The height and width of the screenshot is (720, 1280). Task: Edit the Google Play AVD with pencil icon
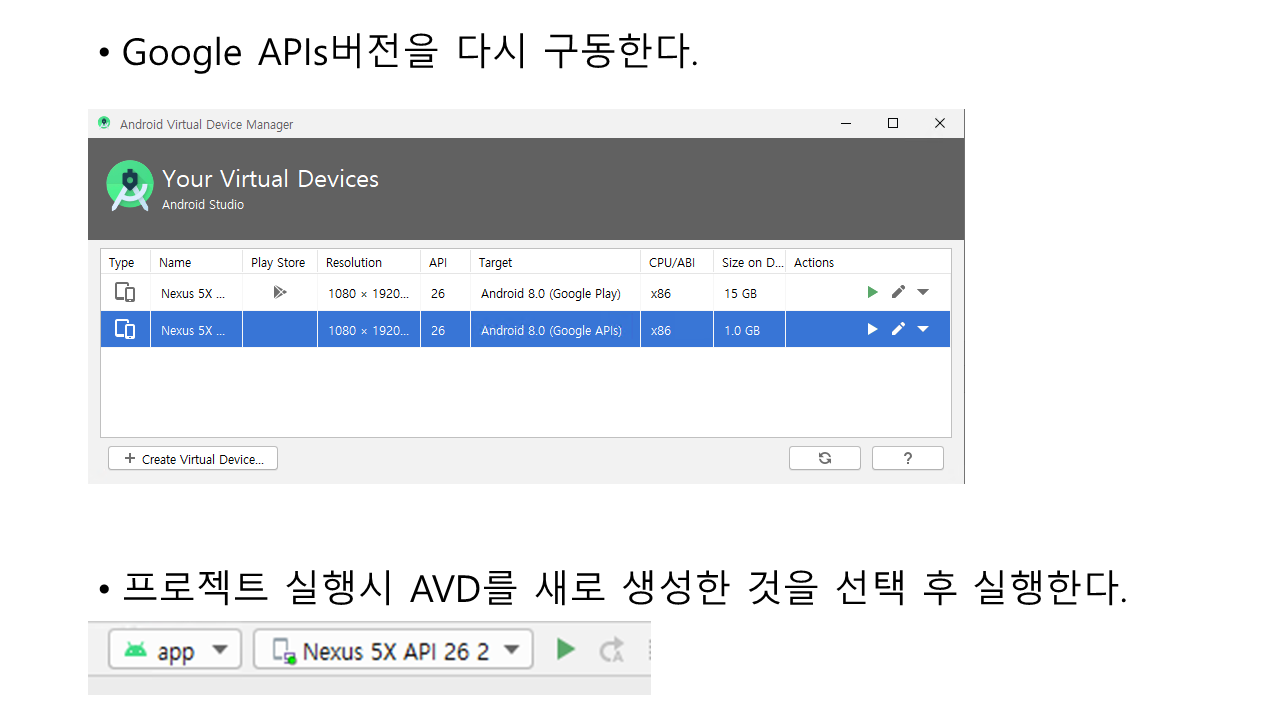(898, 292)
